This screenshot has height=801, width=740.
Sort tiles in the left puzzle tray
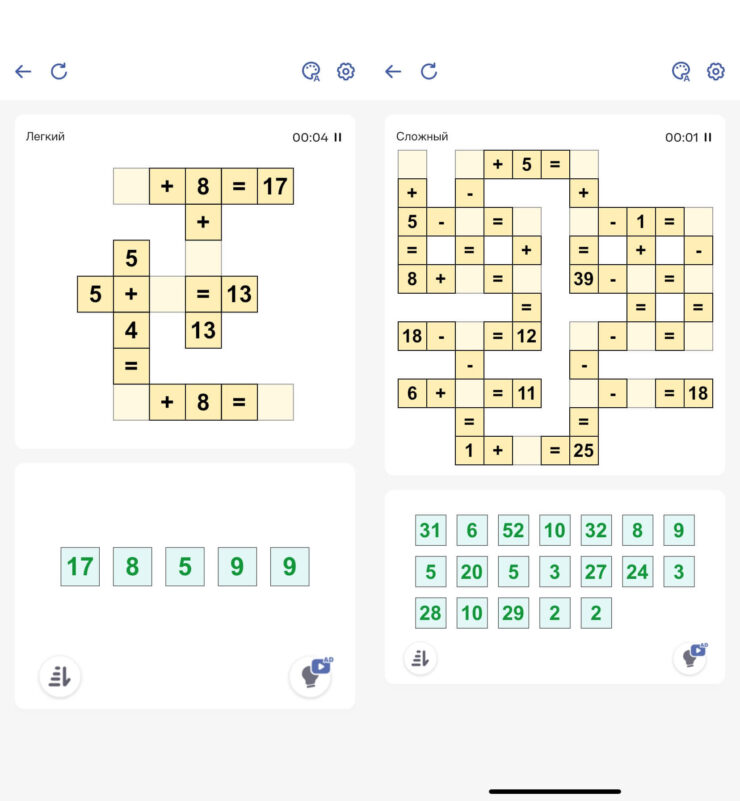coord(60,677)
